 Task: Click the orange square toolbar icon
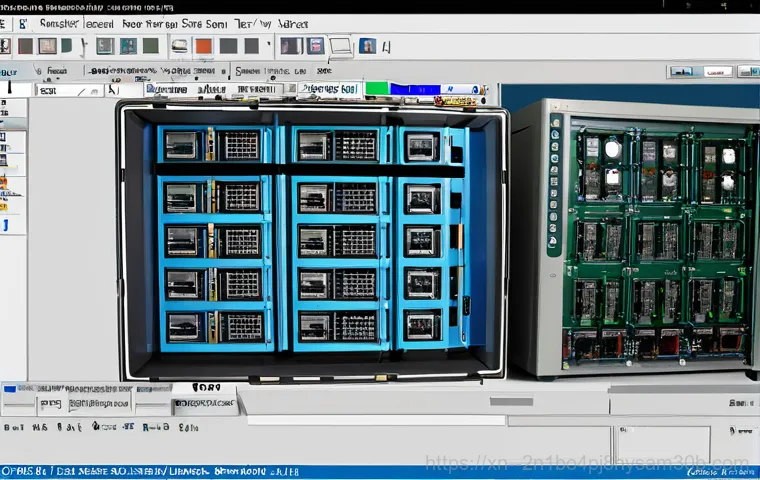pyautogui.click(x=204, y=46)
